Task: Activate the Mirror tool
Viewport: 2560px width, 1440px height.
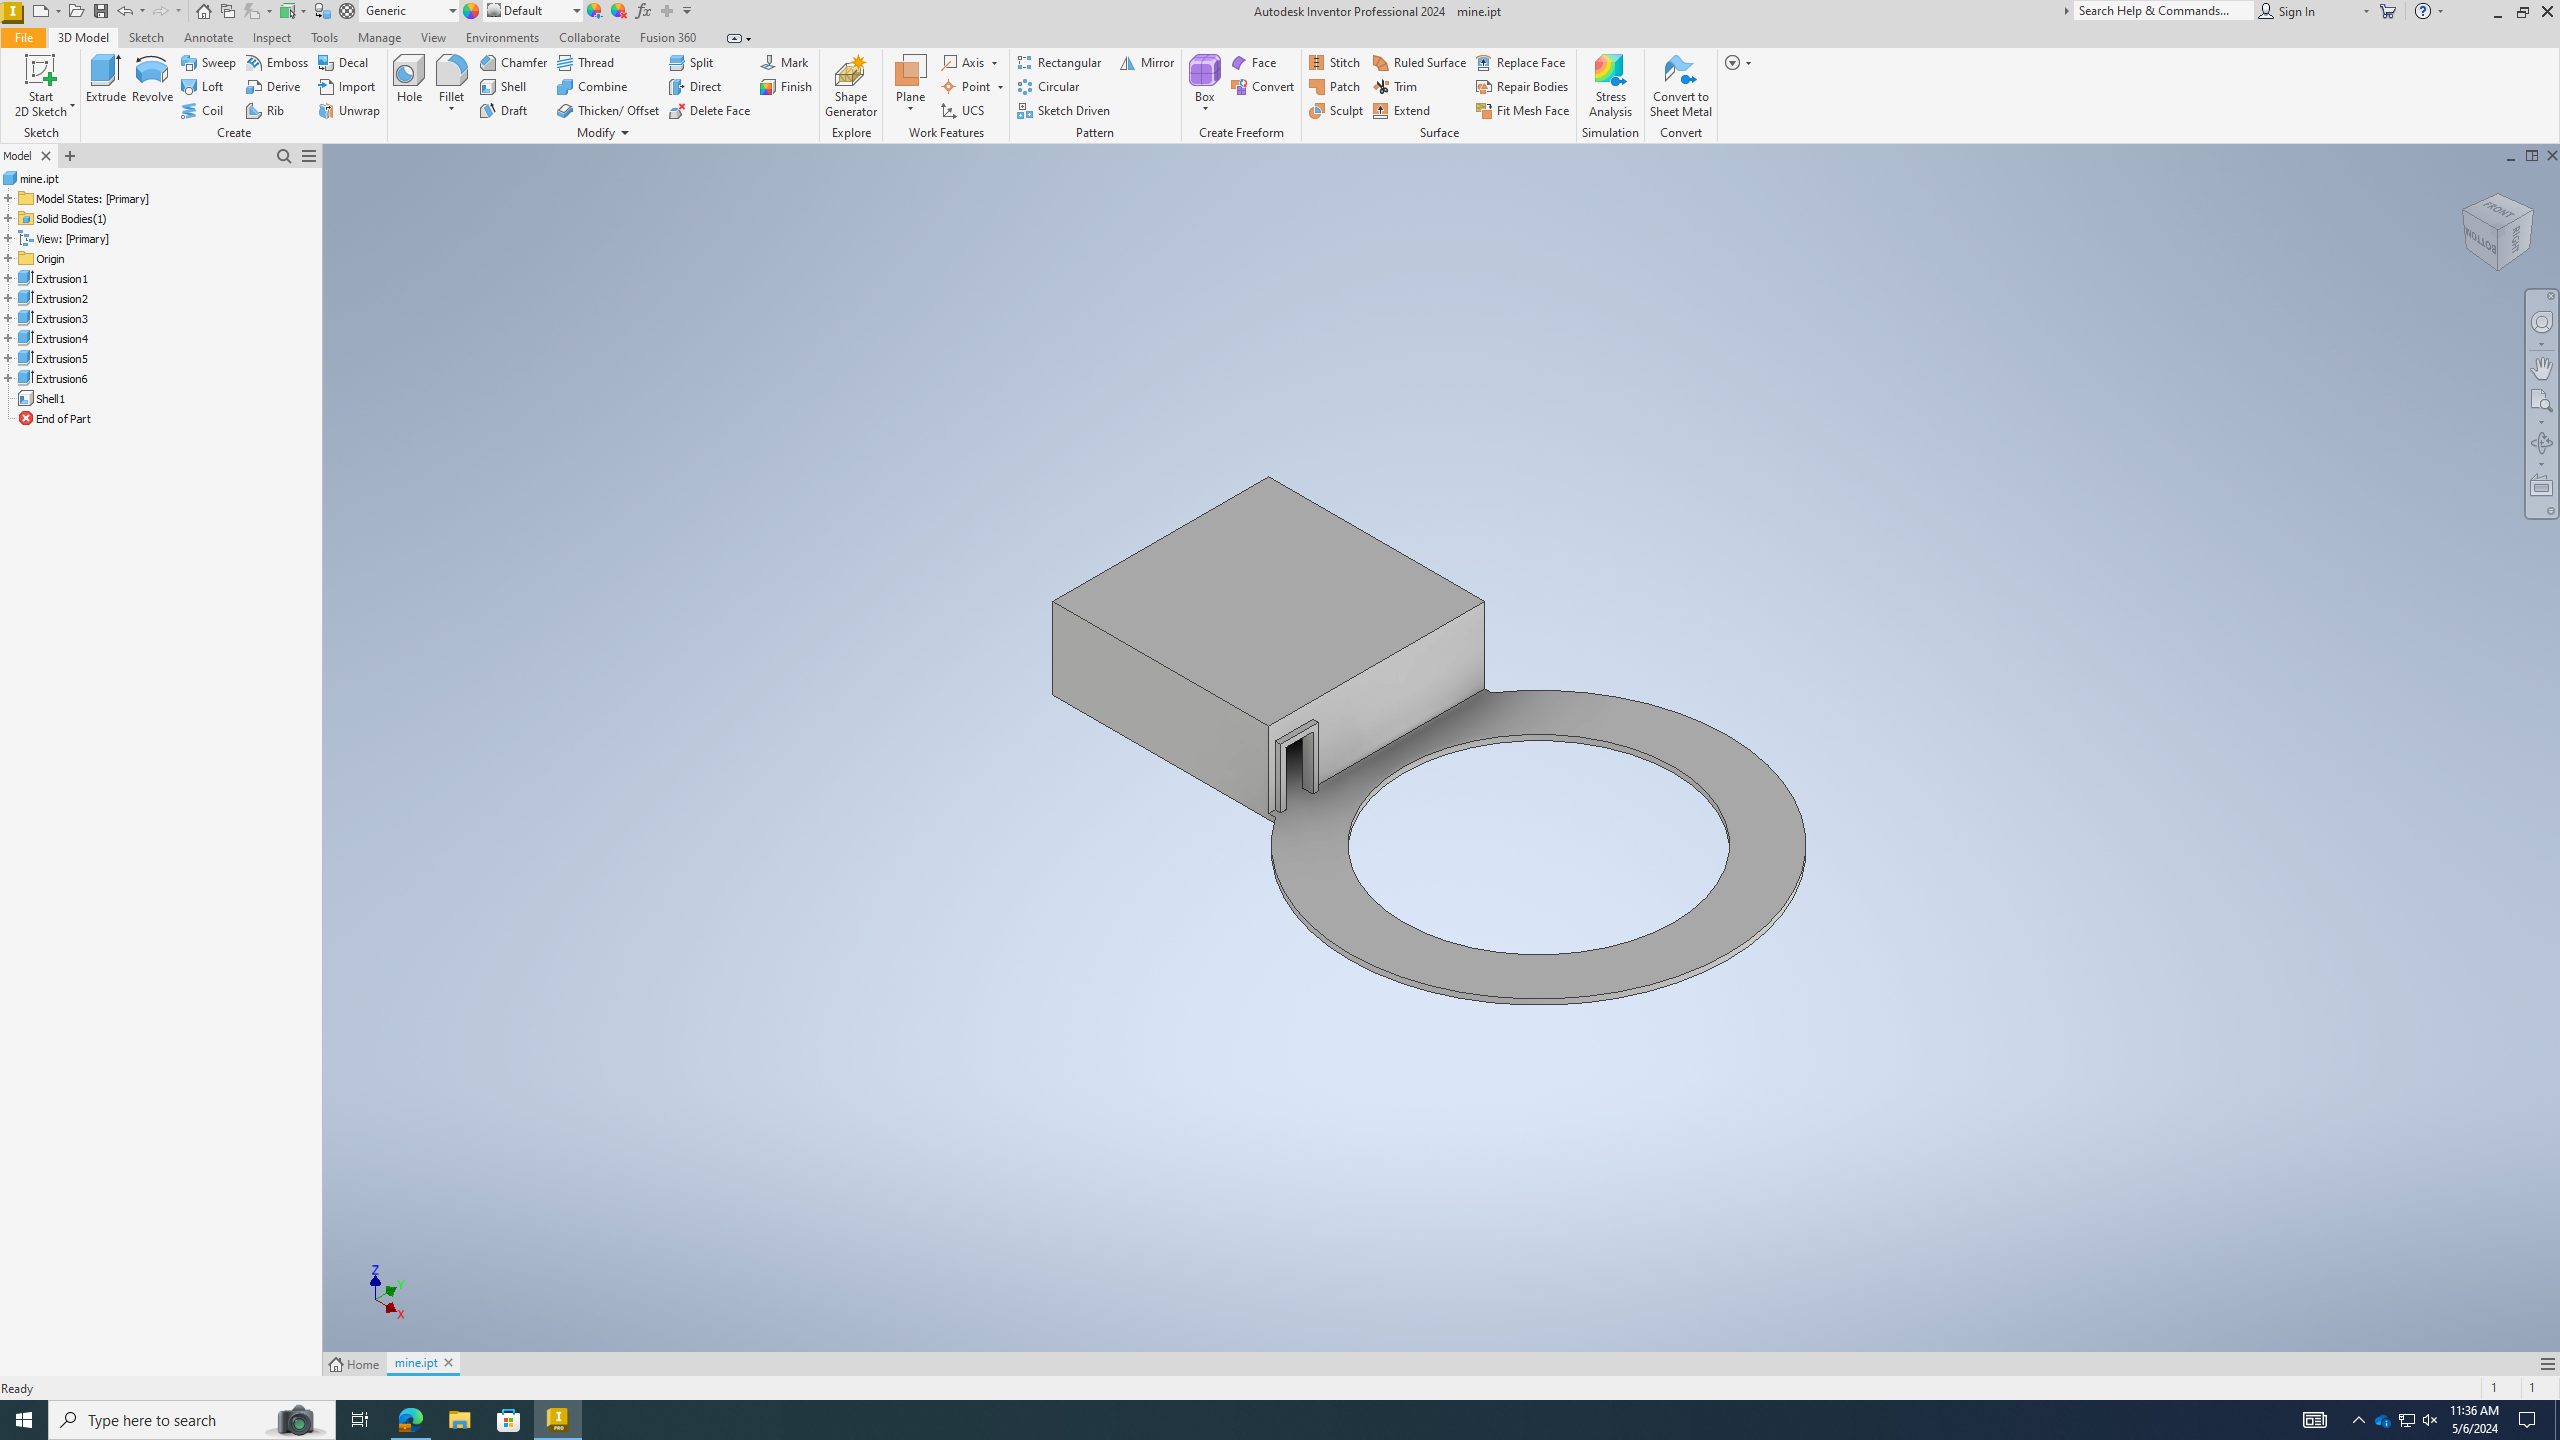Action: 1147,62
